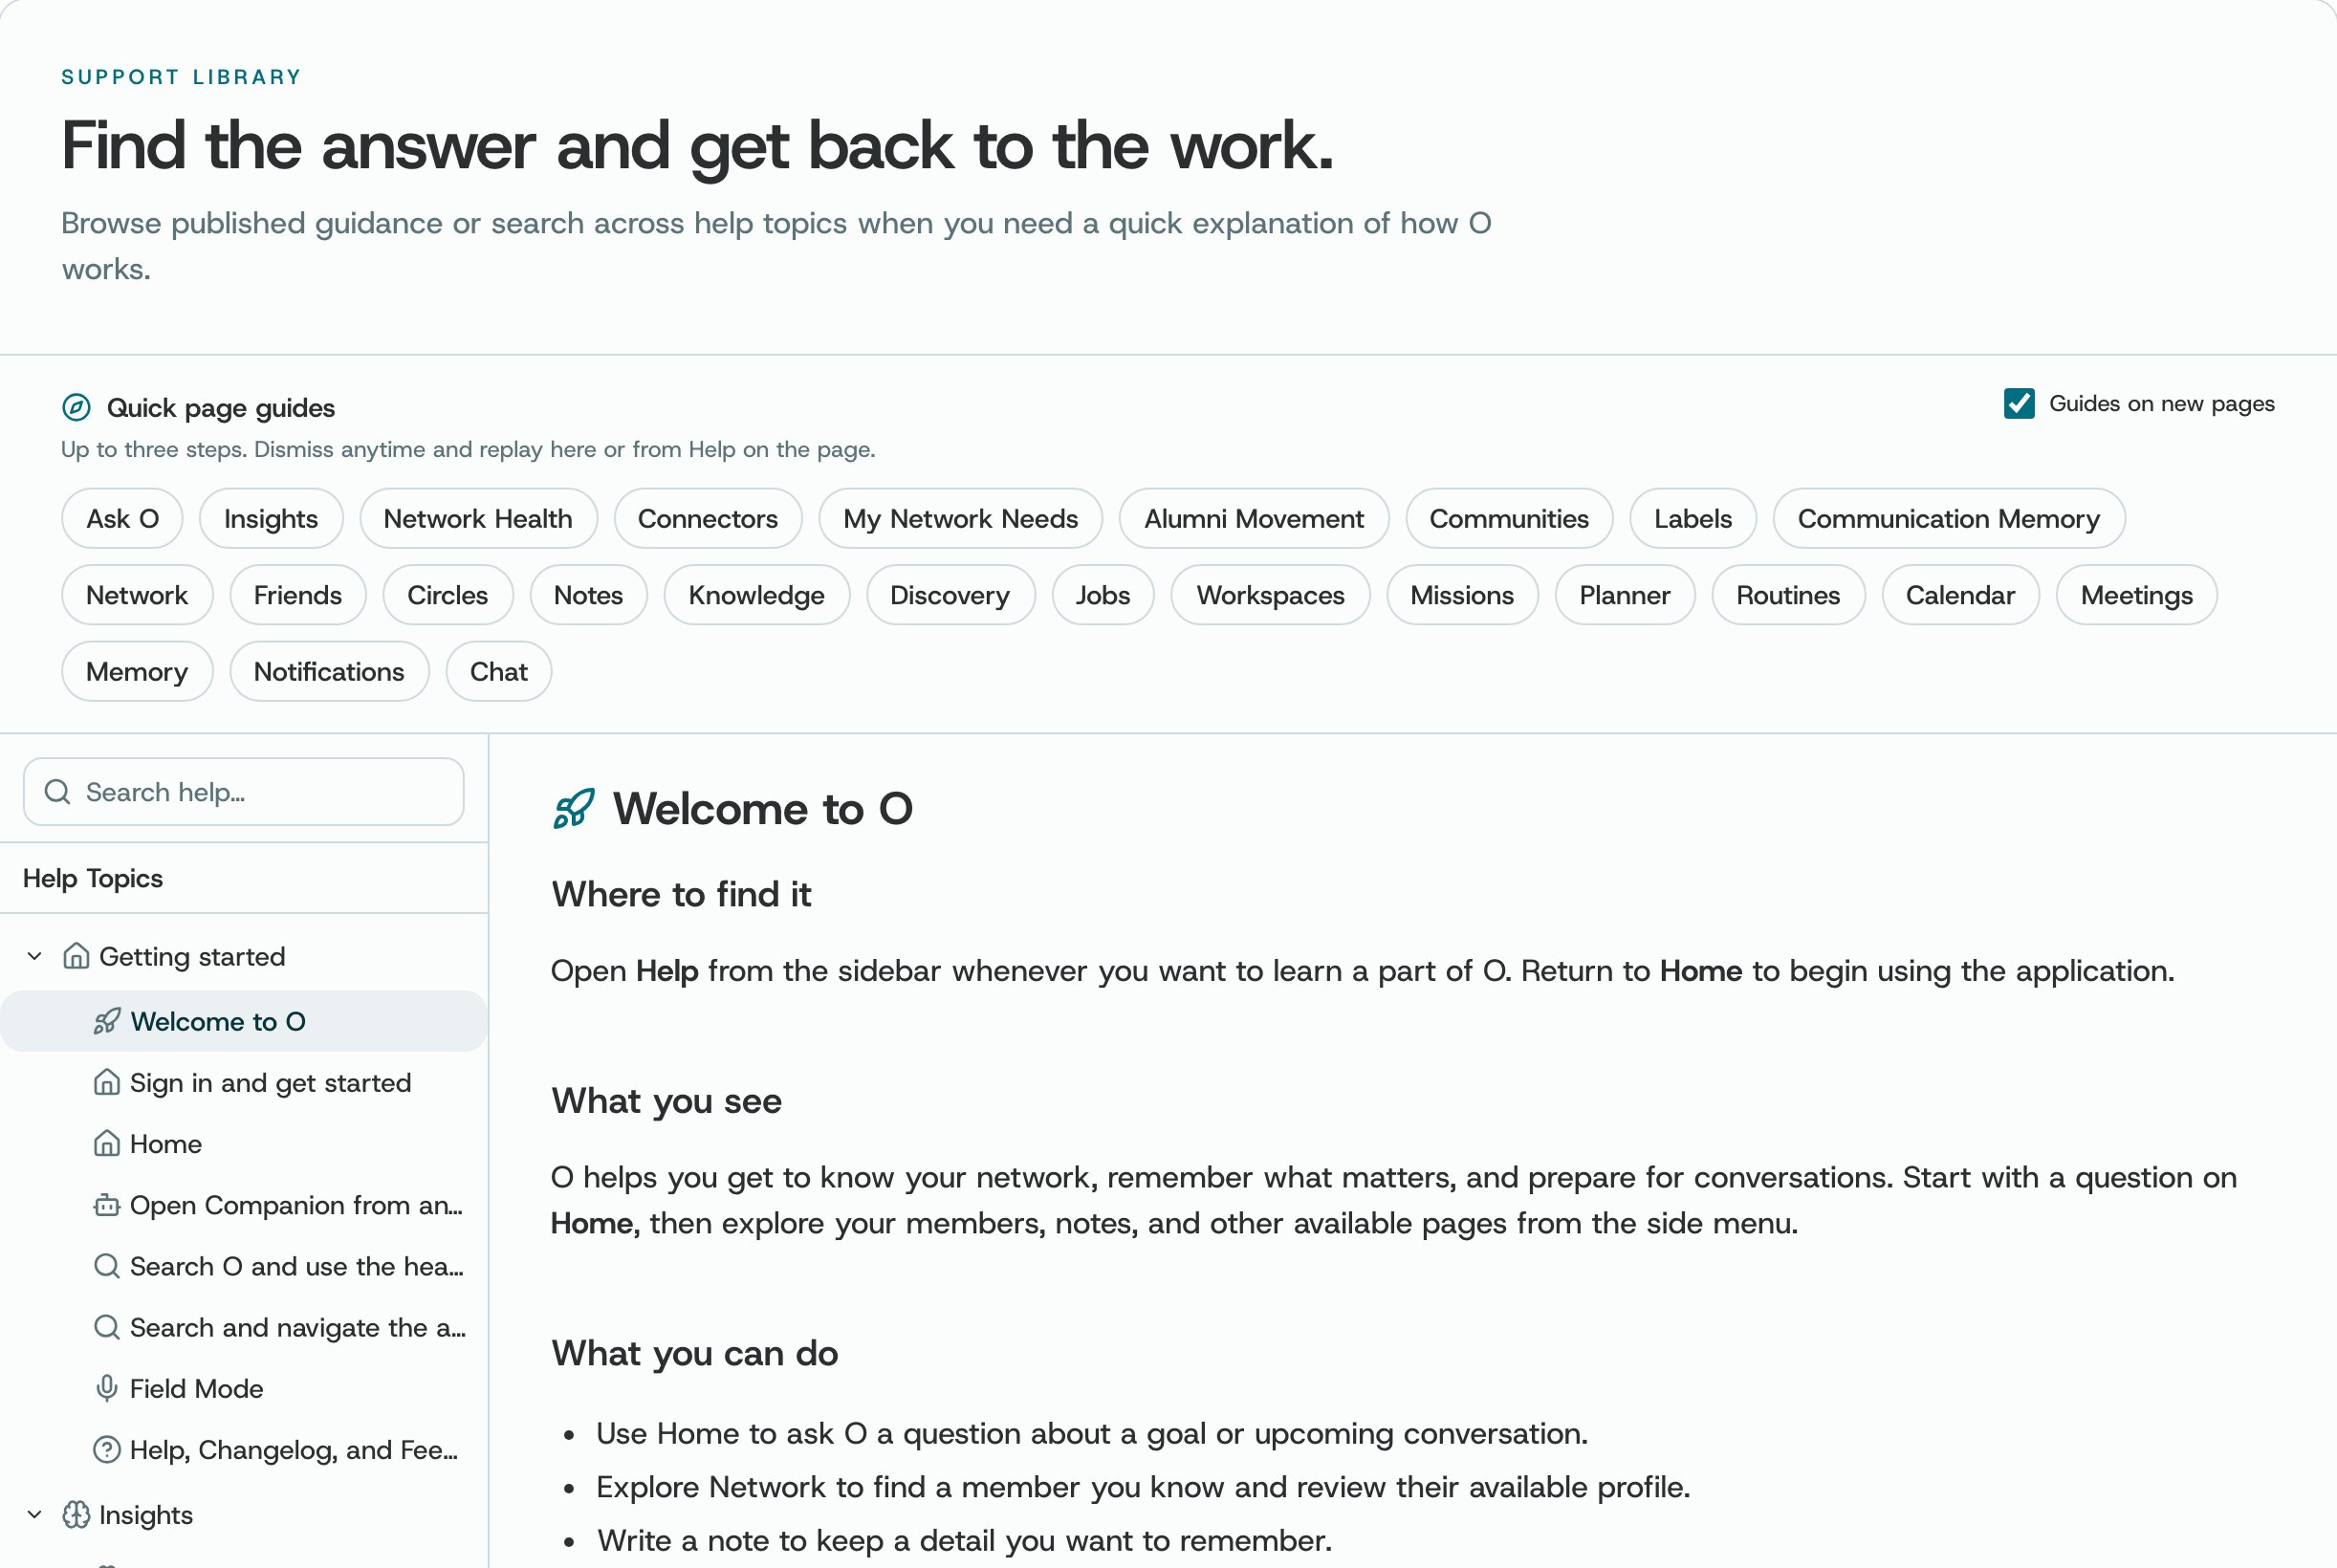Screen dimensions: 2337x1568
Task: Open the Communities quick guide
Action: (1509, 519)
